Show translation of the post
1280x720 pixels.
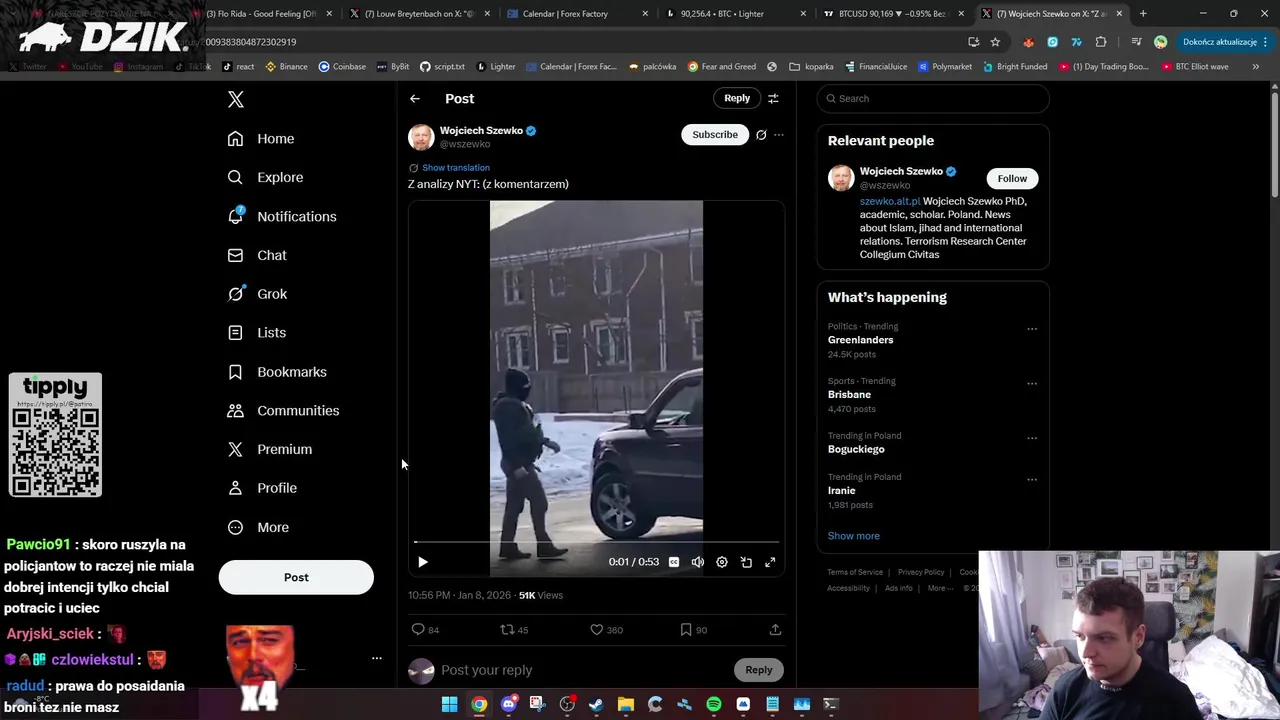coord(455,167)
